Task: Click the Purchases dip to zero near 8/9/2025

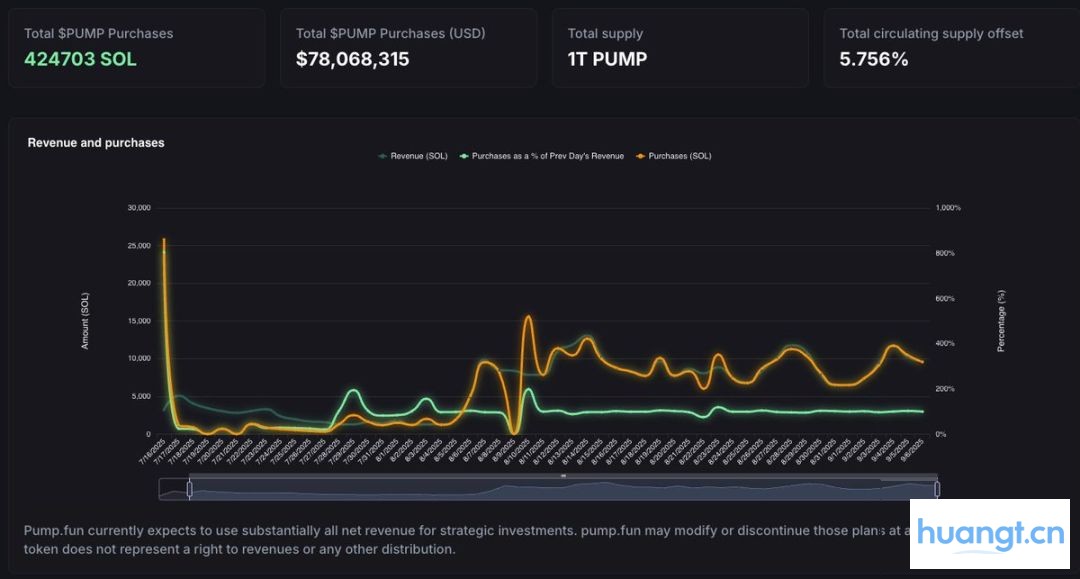Action: click(x=513, y=432)
